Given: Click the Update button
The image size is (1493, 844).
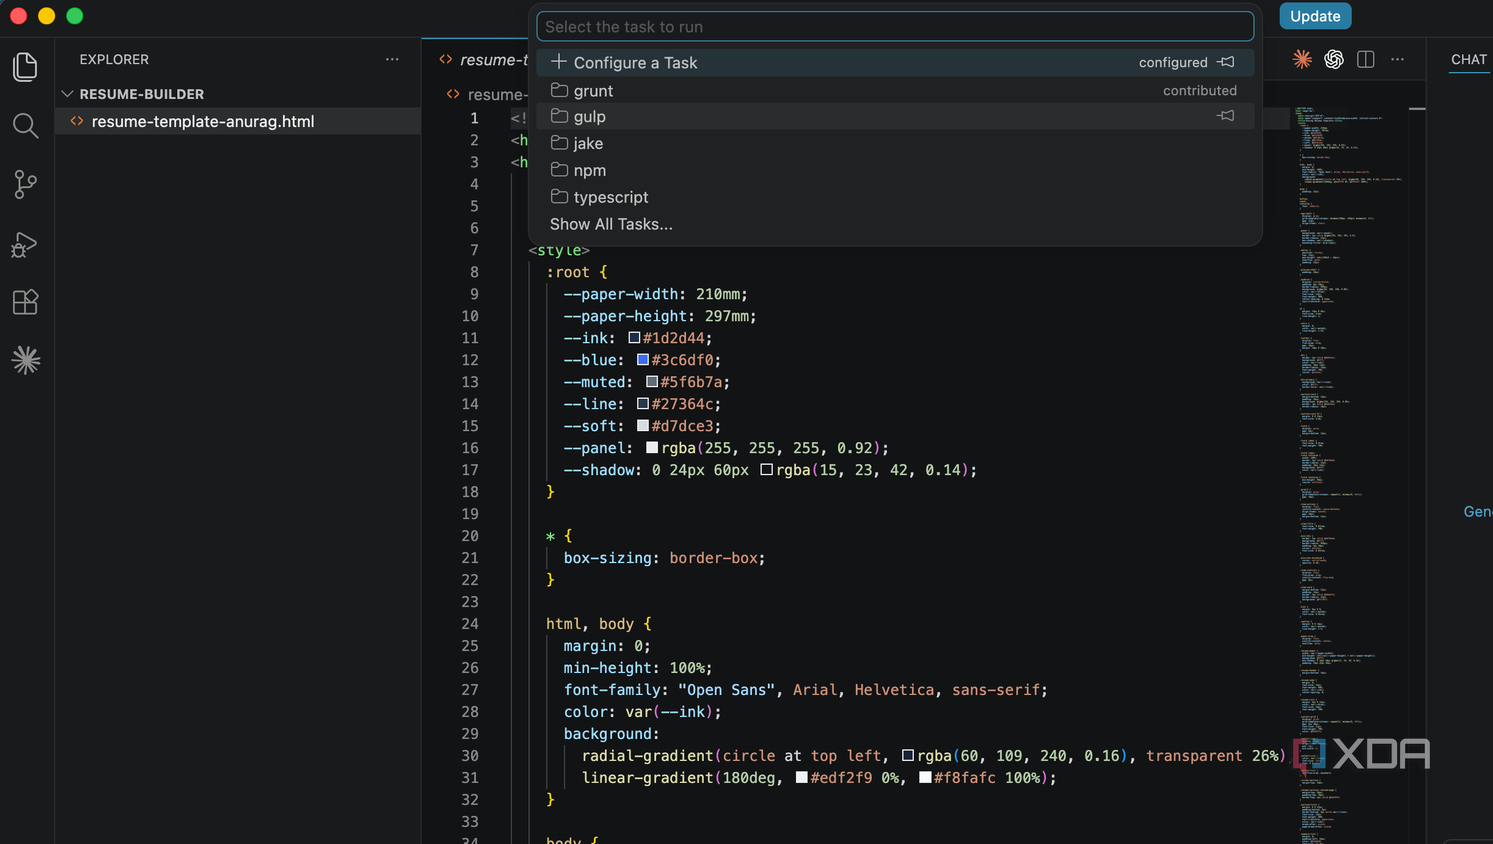Looking at the screenshot, I should click(1315, 16).
